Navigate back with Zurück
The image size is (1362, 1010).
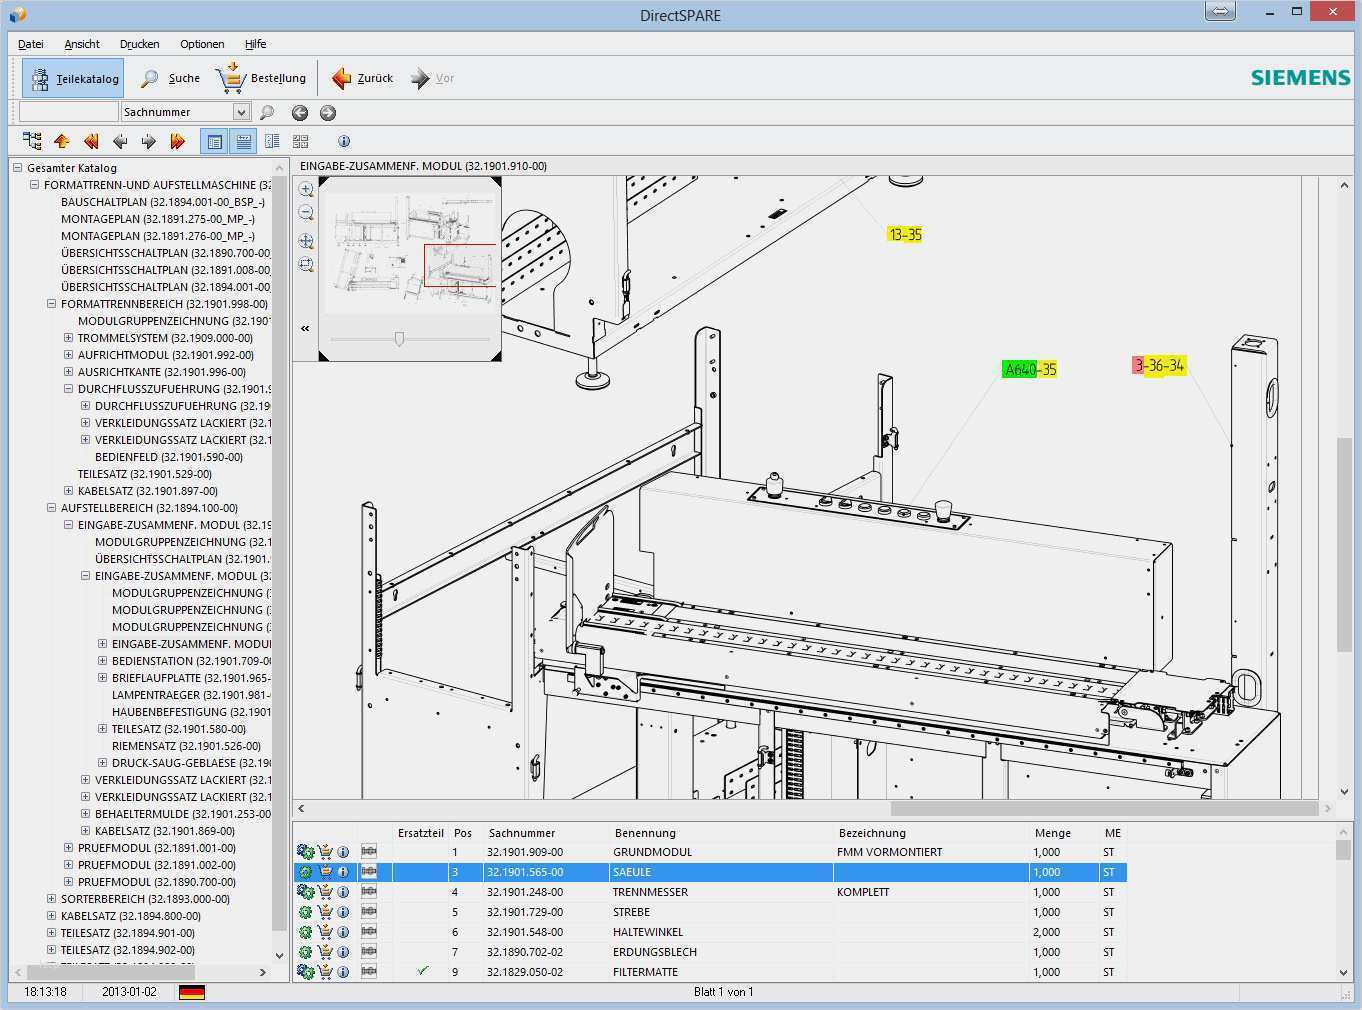pos(362,78)
